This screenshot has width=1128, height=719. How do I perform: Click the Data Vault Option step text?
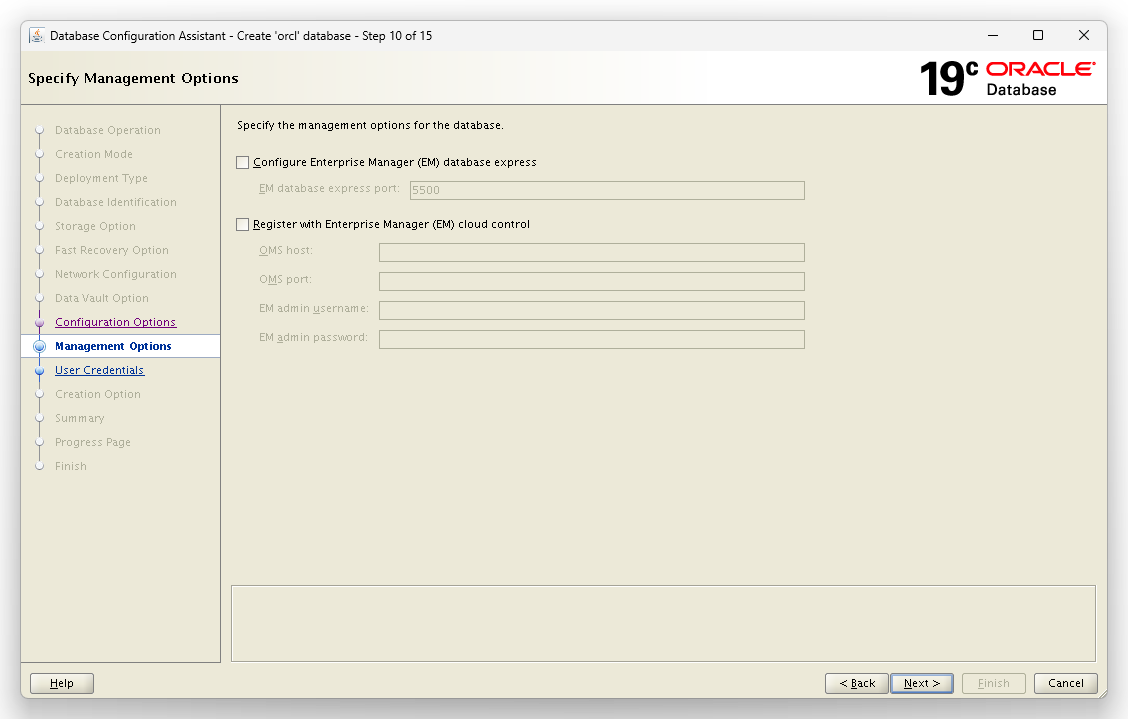pyautogui.click(x=101, y=298)
